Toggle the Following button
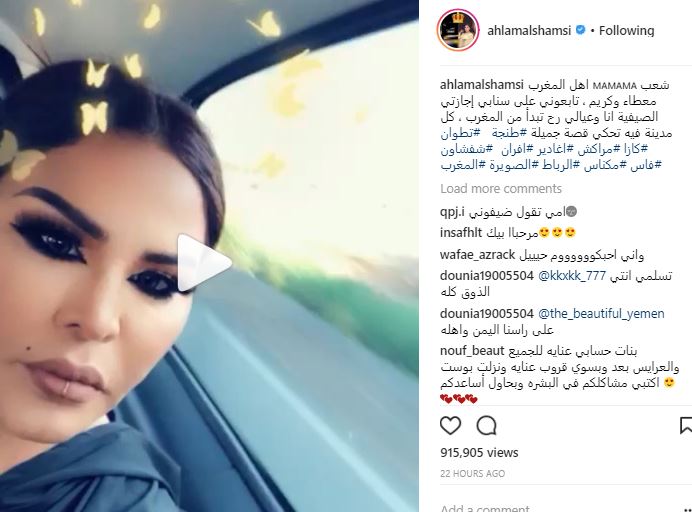 (626, 30)
